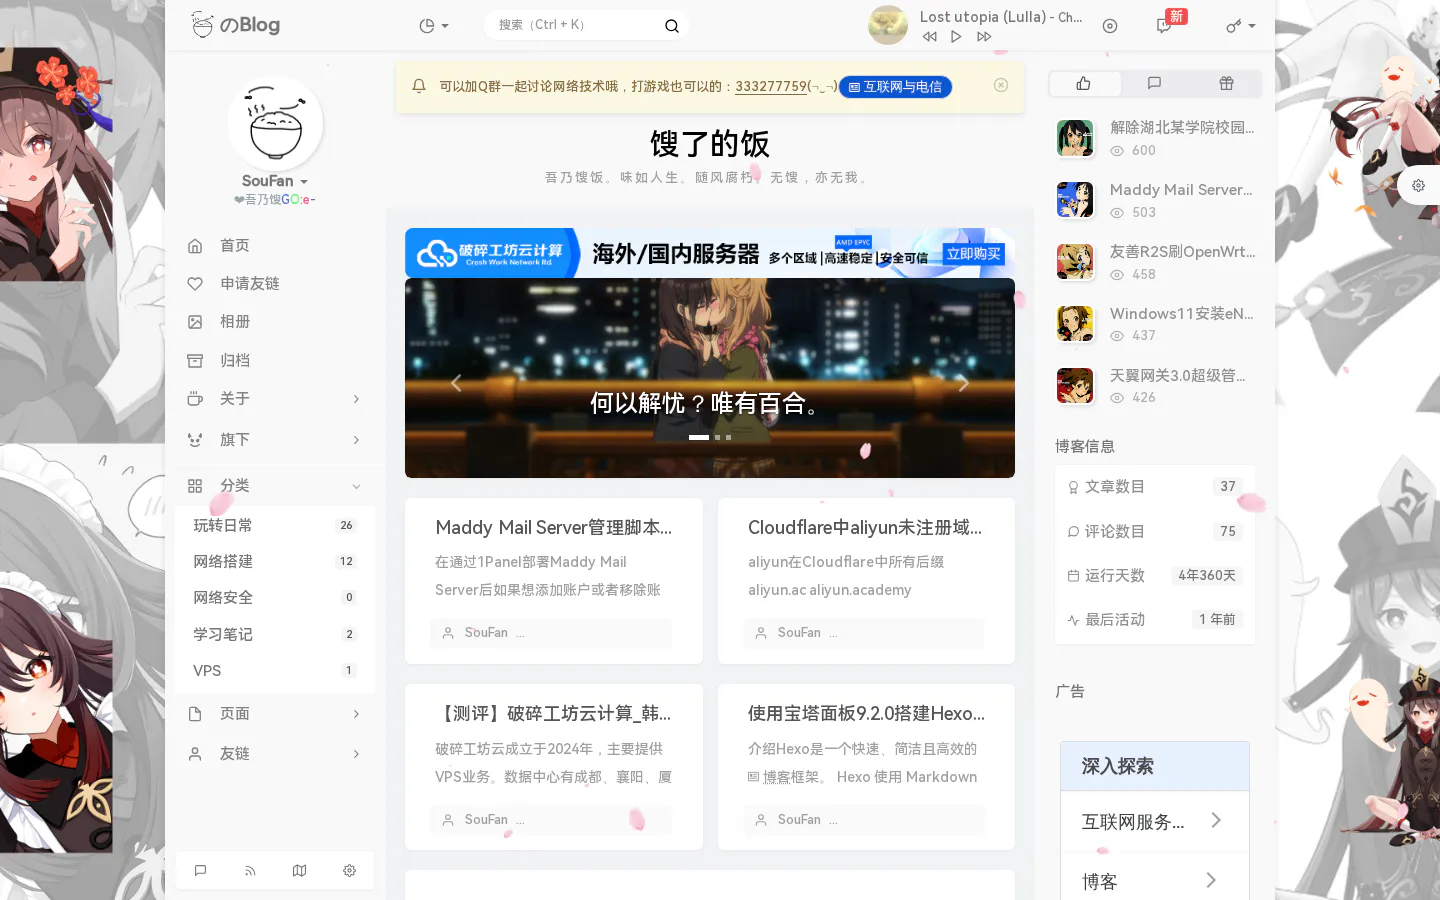Expand the SouFan profile dropdown
The width and height of the screenshot is (1440, 900).
(x=275, y=181)
